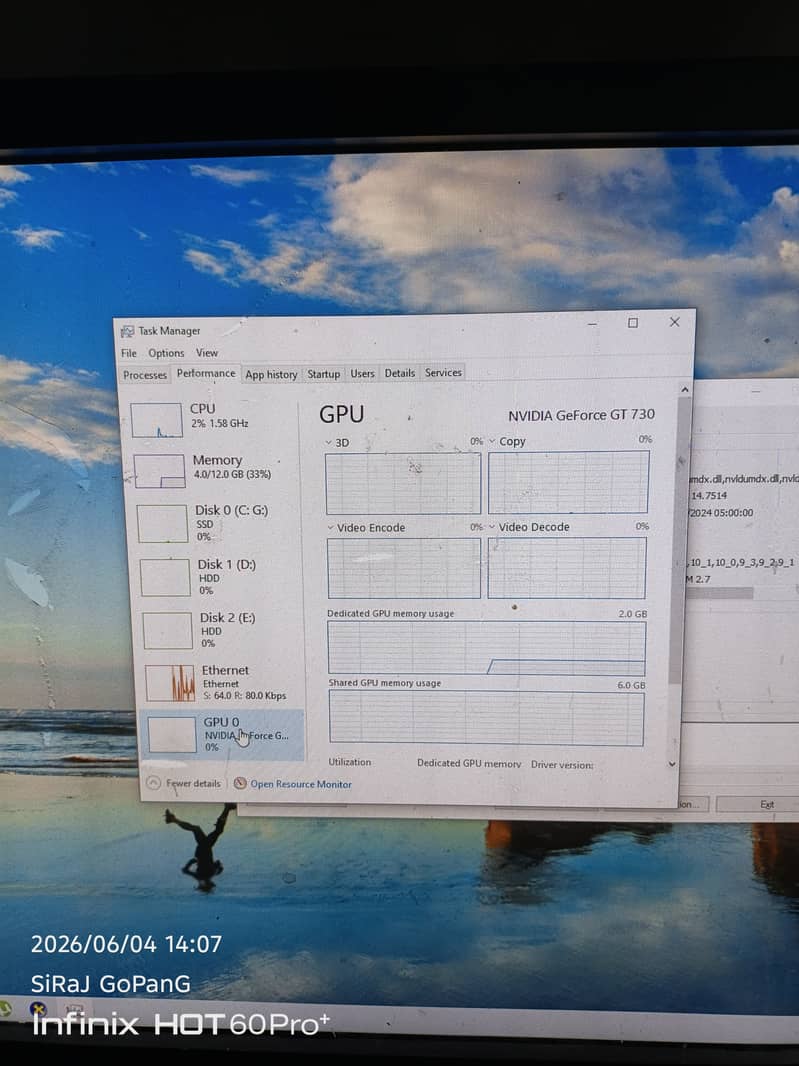Screen dimensions: 799x1066
Task: Click the DirectX diagnostic icon in the taskbar
Action: click(x=38, y=1008)
